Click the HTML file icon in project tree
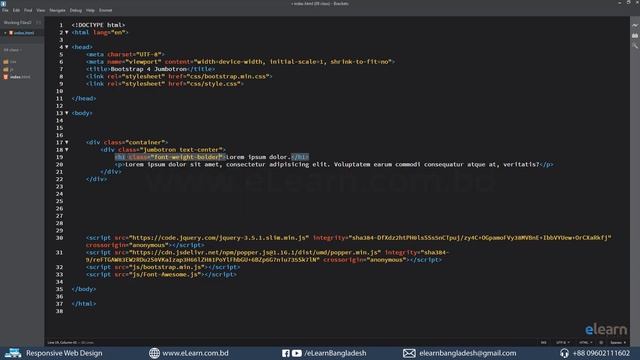Viewport: 640px width, 360px height. [x=6, y=77]
